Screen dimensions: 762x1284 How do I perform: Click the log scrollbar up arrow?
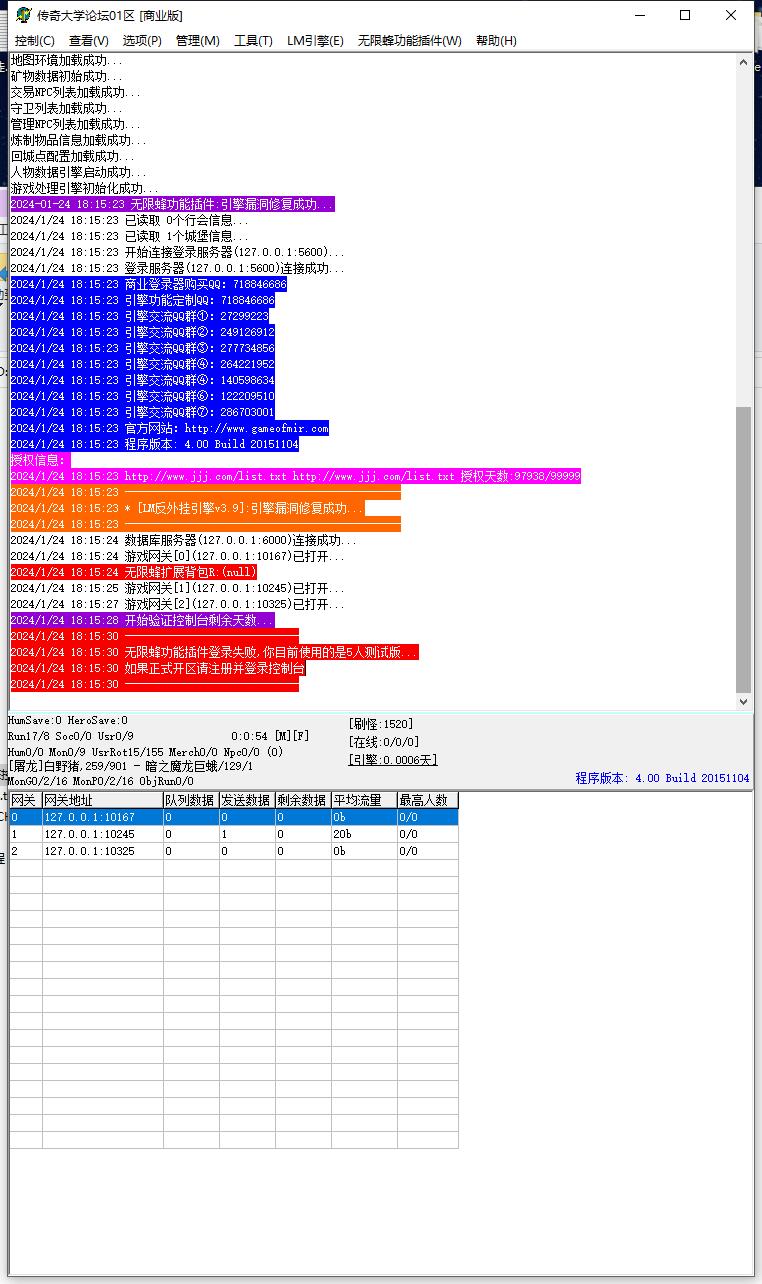tap(743, 62)
